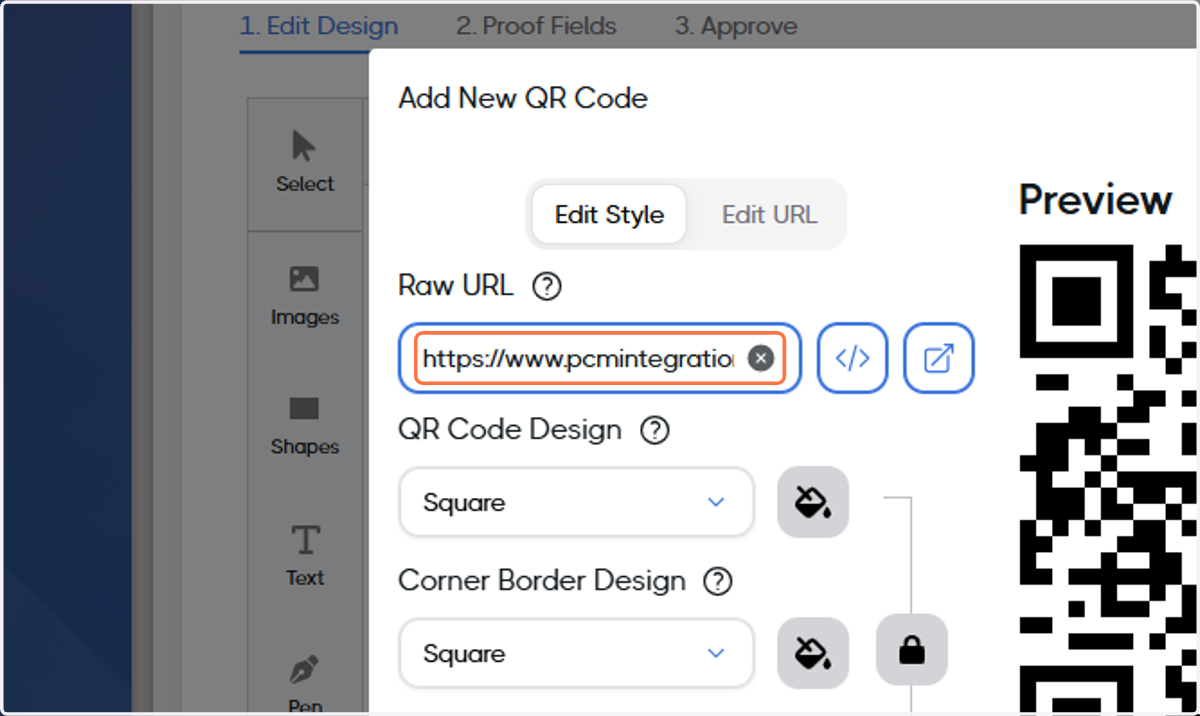Open the Corner Border Design fill color bucket
1200x716 pixels.
point(813,653)
